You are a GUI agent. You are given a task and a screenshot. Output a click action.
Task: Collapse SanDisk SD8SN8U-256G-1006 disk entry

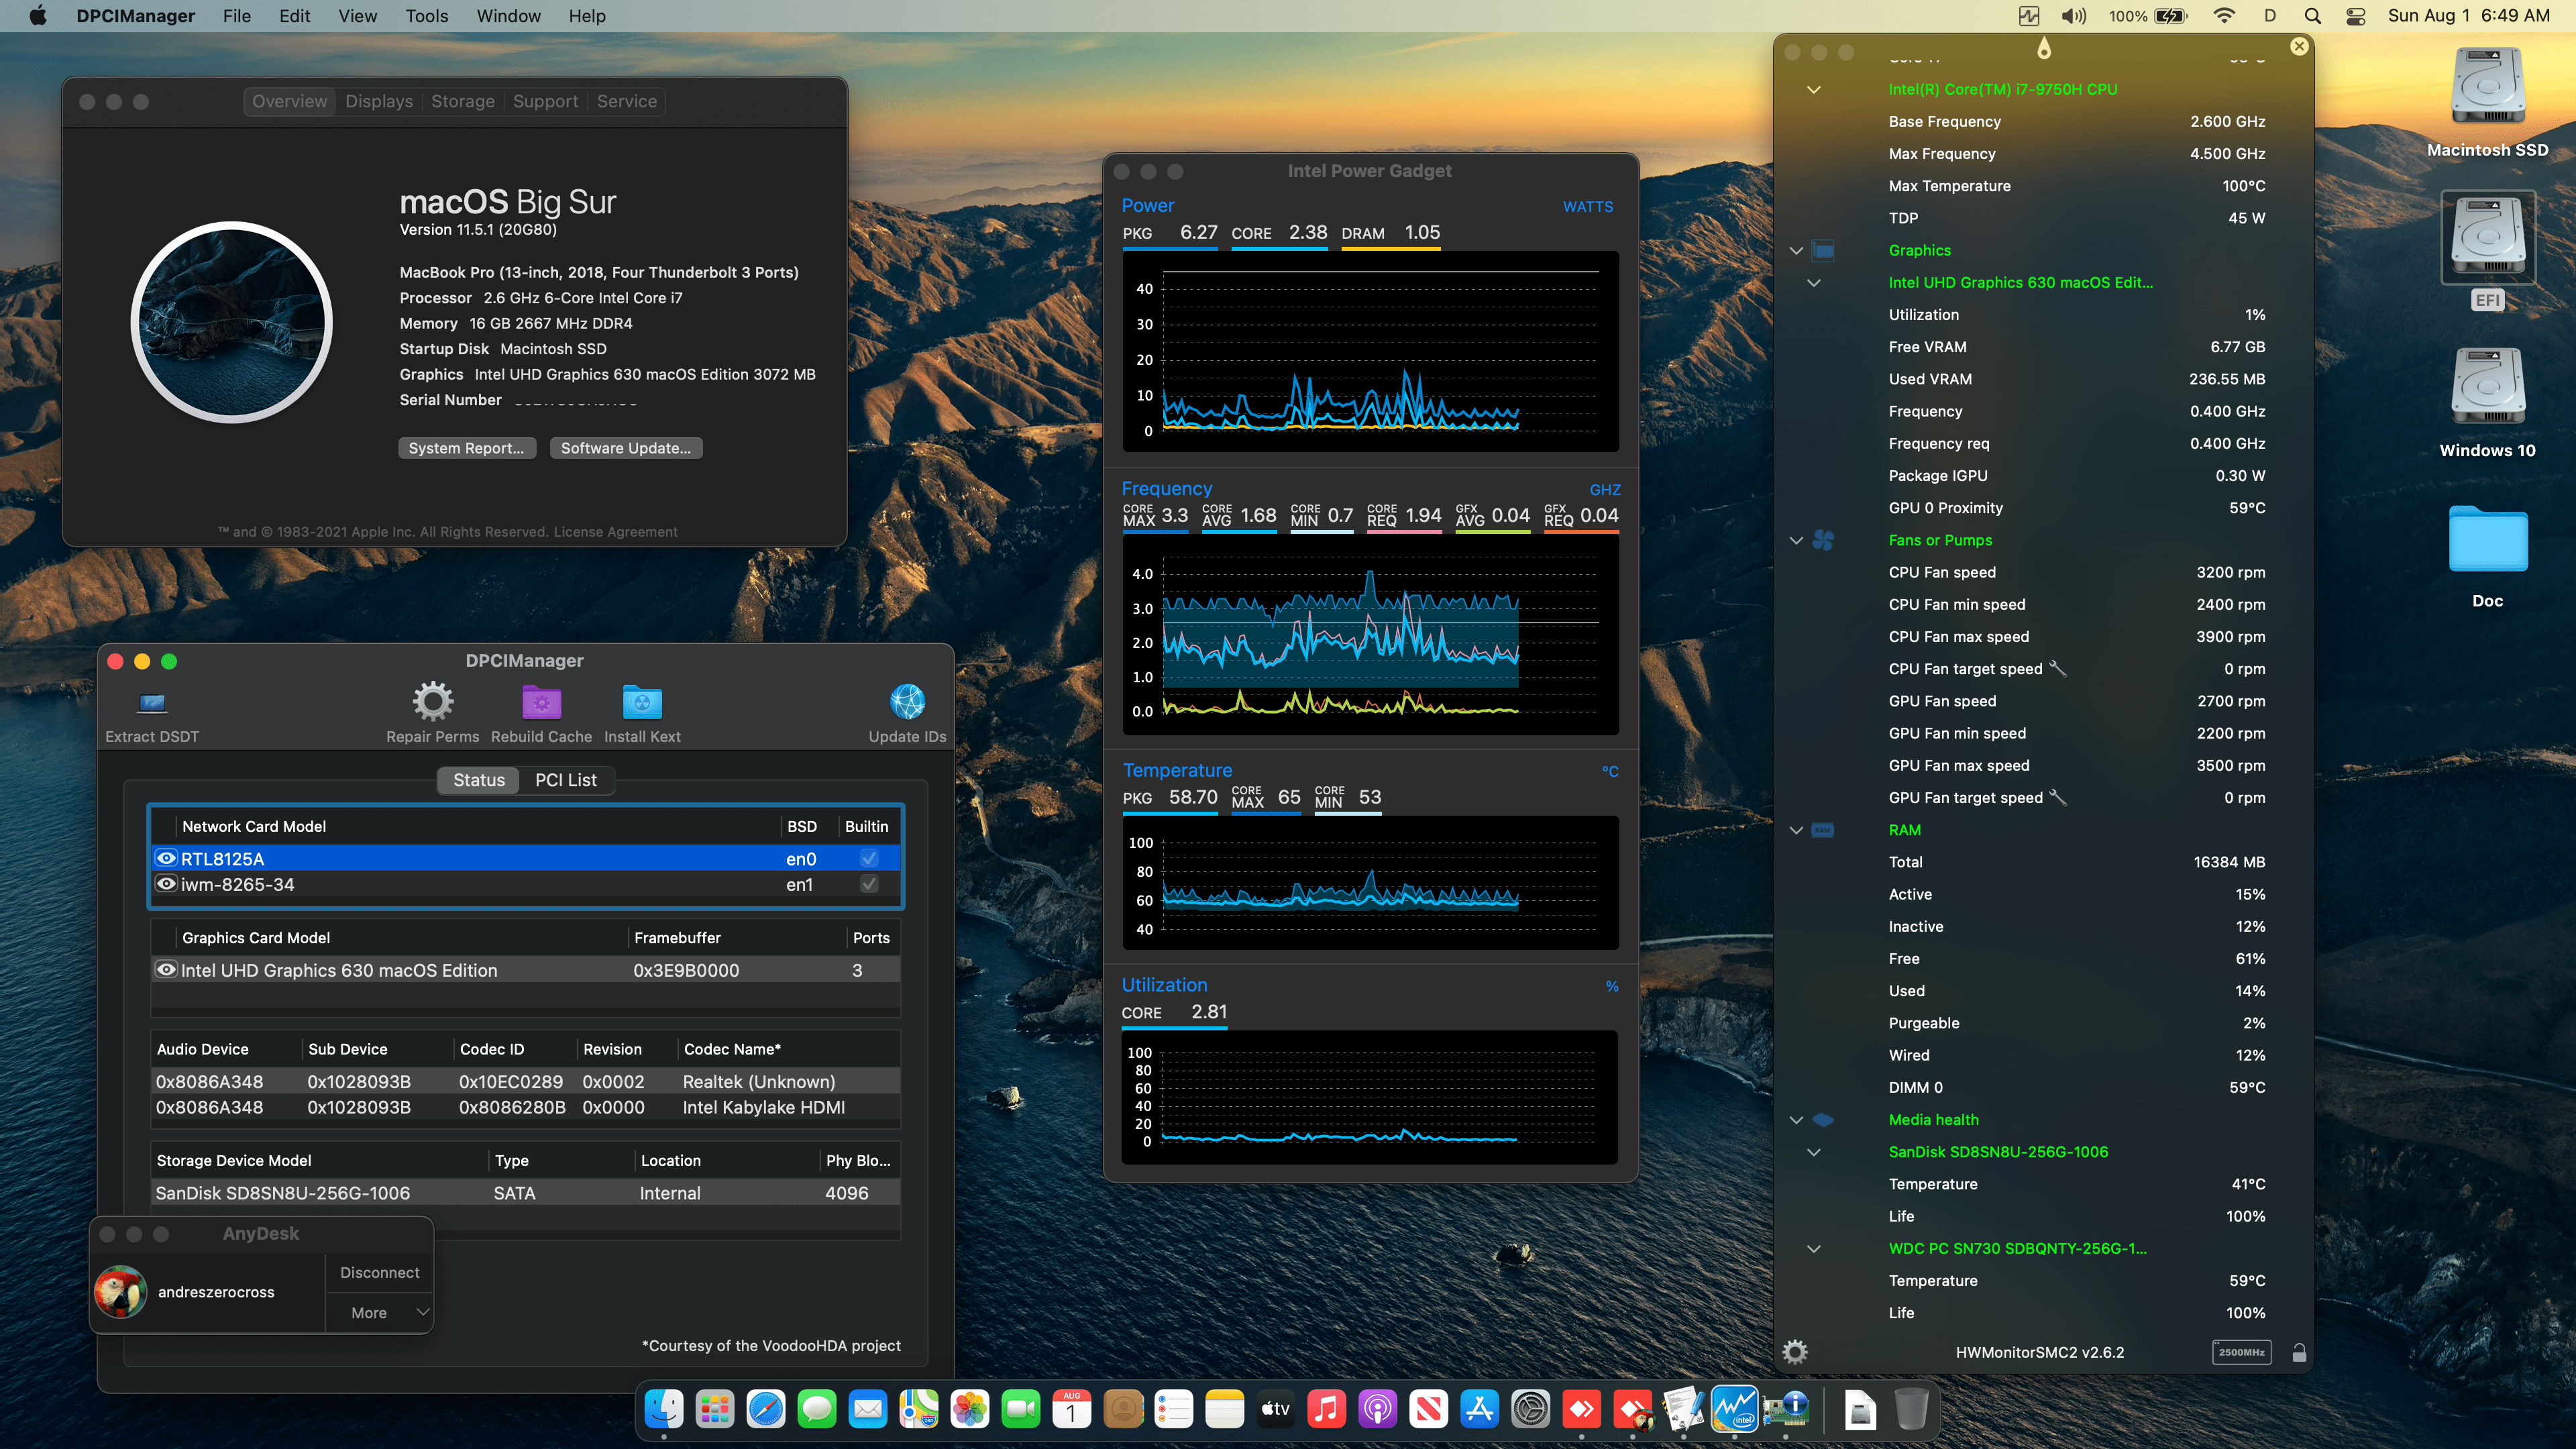pyautogui.click(x=1813, y=1152)
